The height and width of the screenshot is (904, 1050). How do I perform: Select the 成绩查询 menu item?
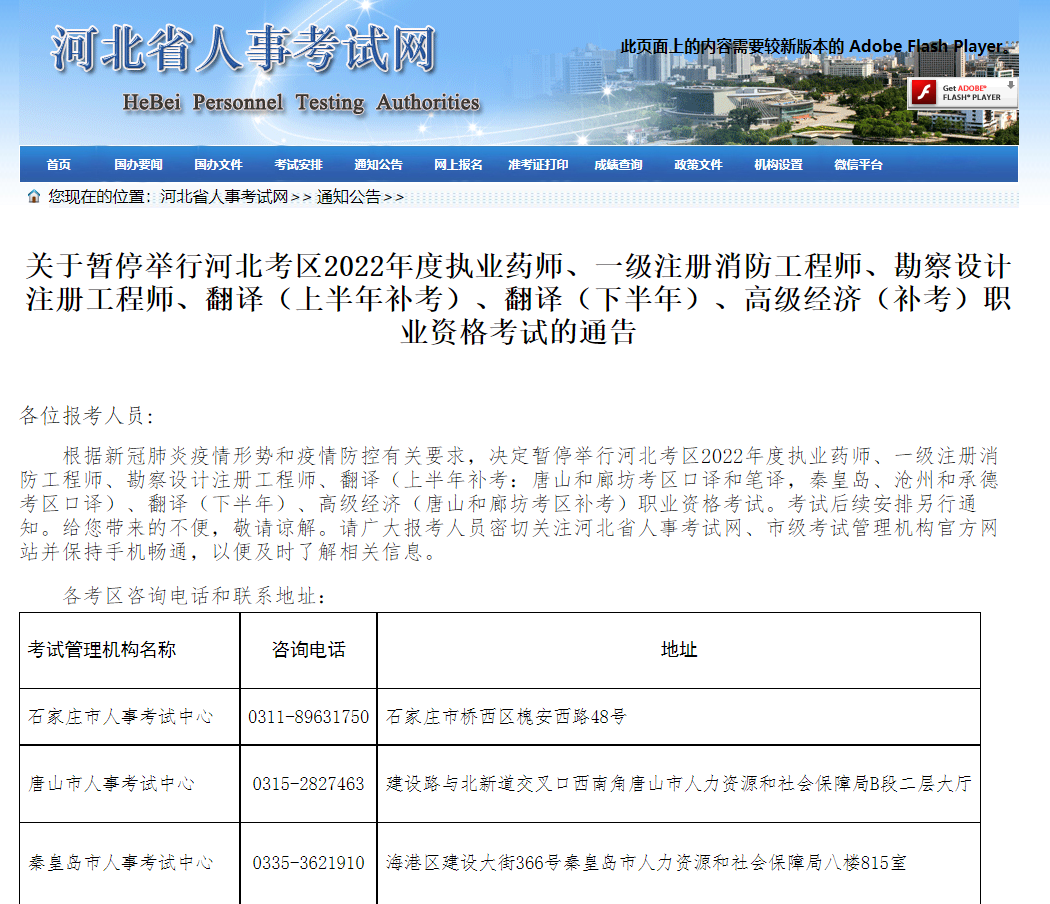(x=618, y=165)
